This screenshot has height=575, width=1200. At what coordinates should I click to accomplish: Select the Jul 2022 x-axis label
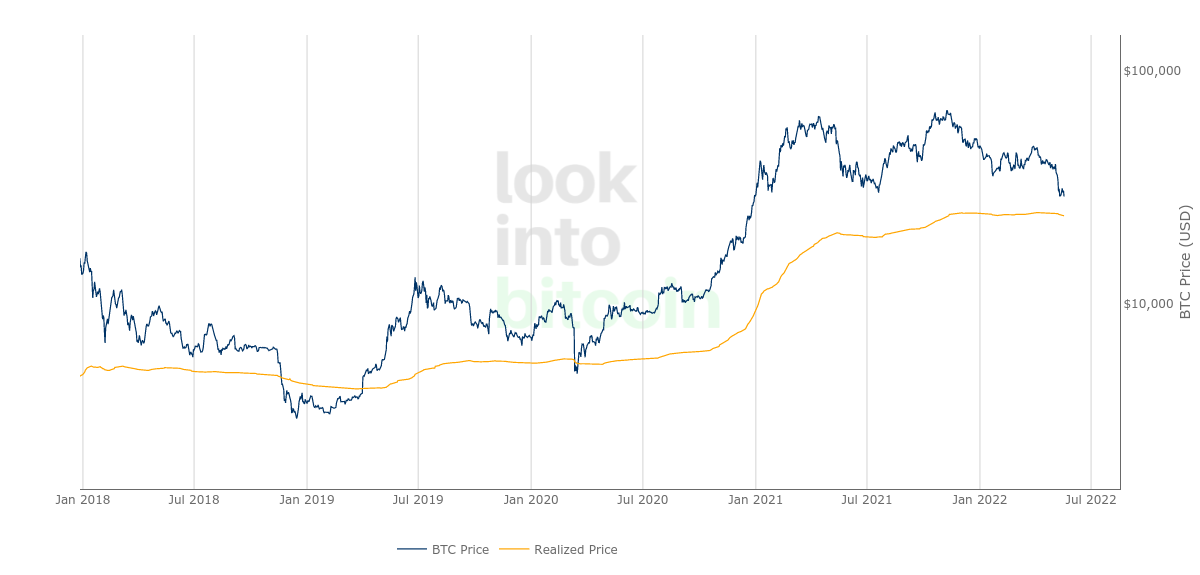coord(1091,499)
